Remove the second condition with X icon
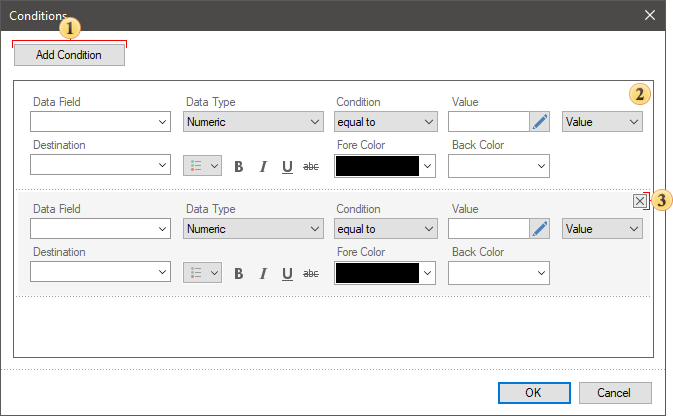The image size is (673, 416). point(640,201)
